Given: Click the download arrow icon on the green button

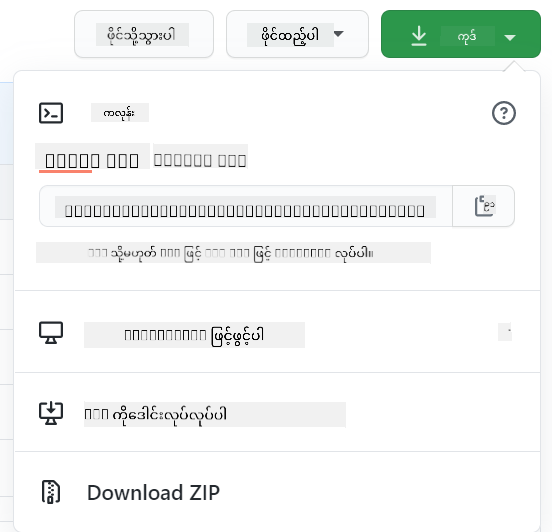Looking at the screenshot, I should [x=419, y=36].
